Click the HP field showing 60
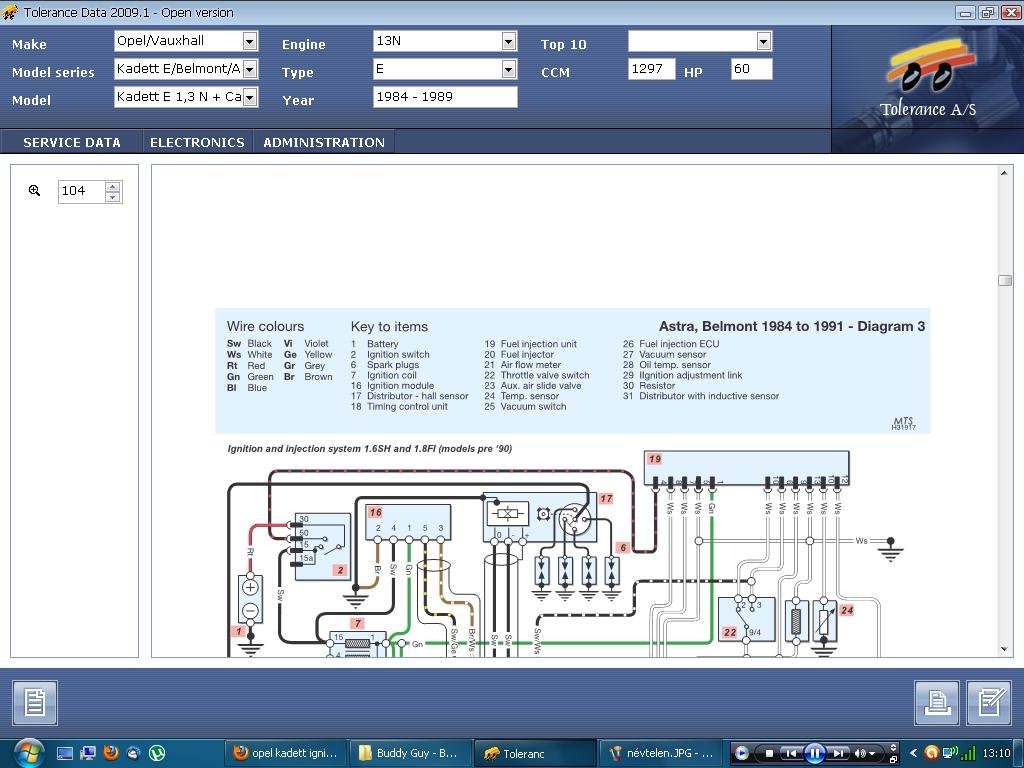The image size is (1024, 768). tap(752, 69)
